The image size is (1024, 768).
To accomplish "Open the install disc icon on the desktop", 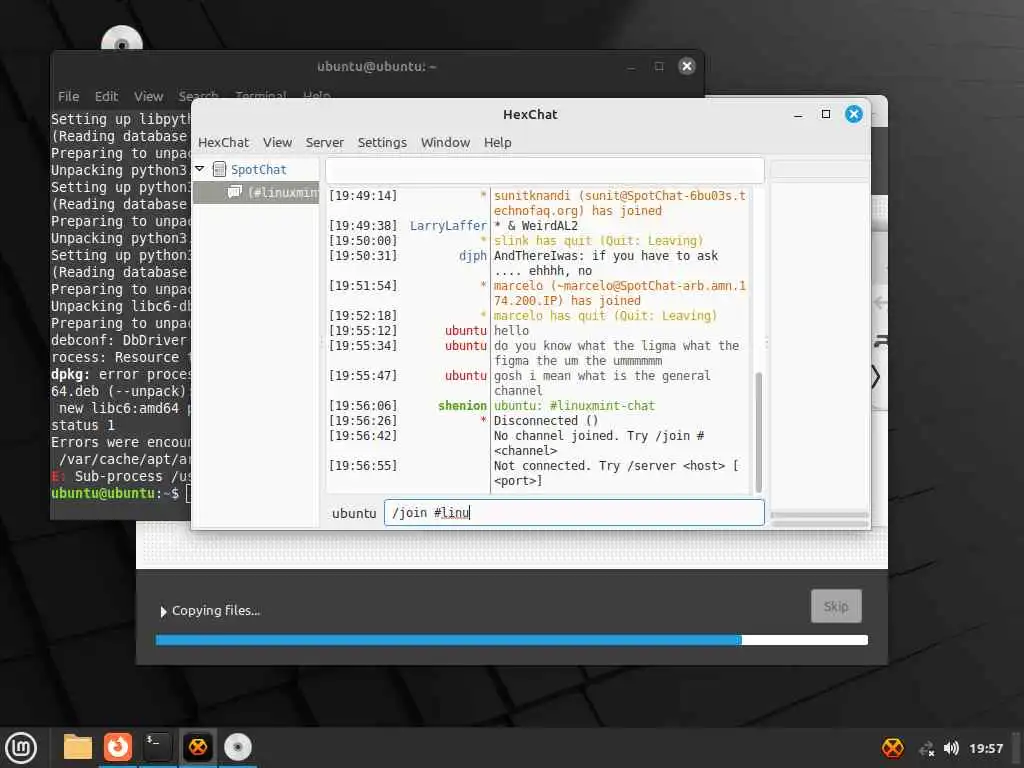I will [x=122, y=38].
